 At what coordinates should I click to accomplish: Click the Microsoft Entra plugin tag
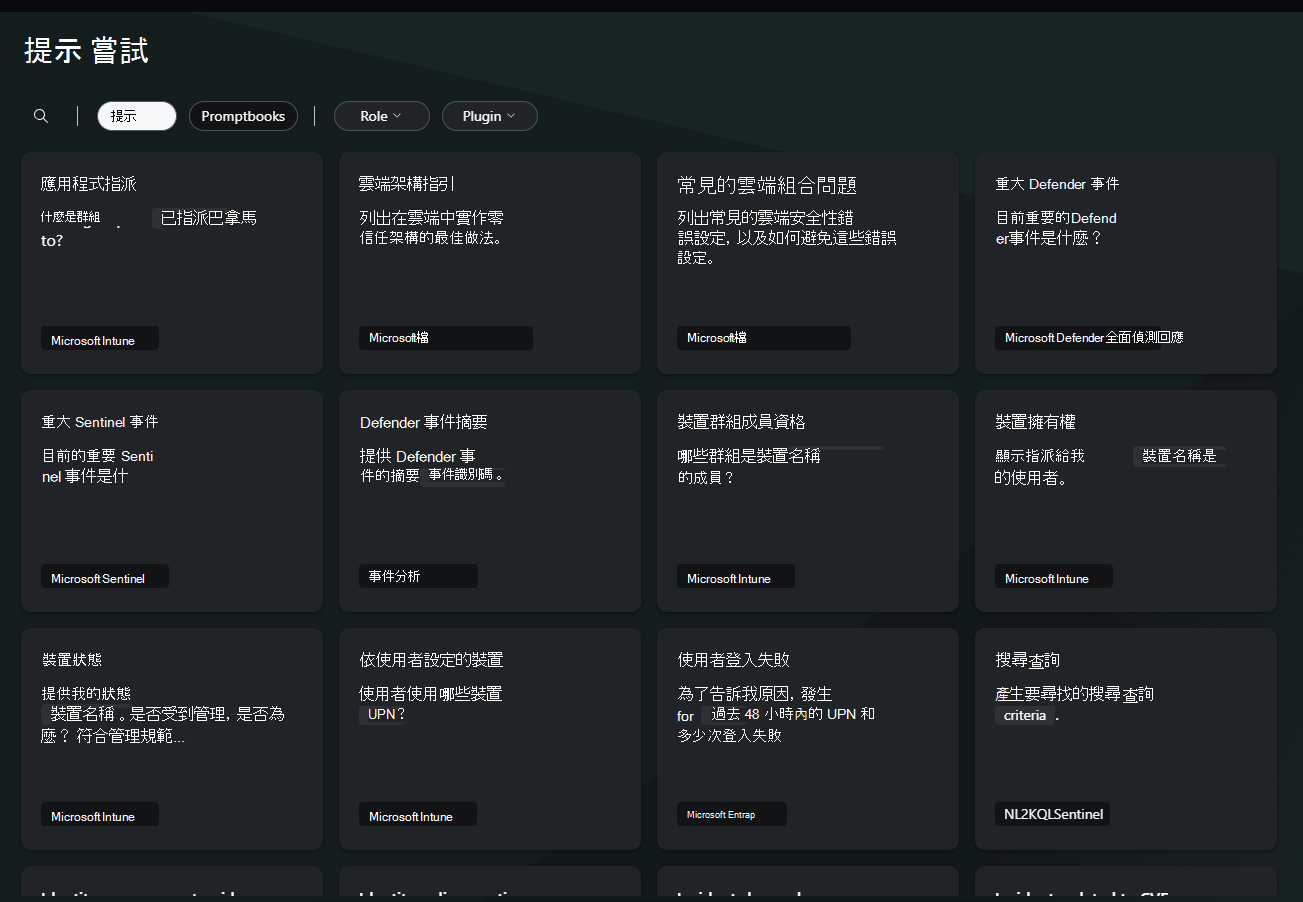(732, 814)
